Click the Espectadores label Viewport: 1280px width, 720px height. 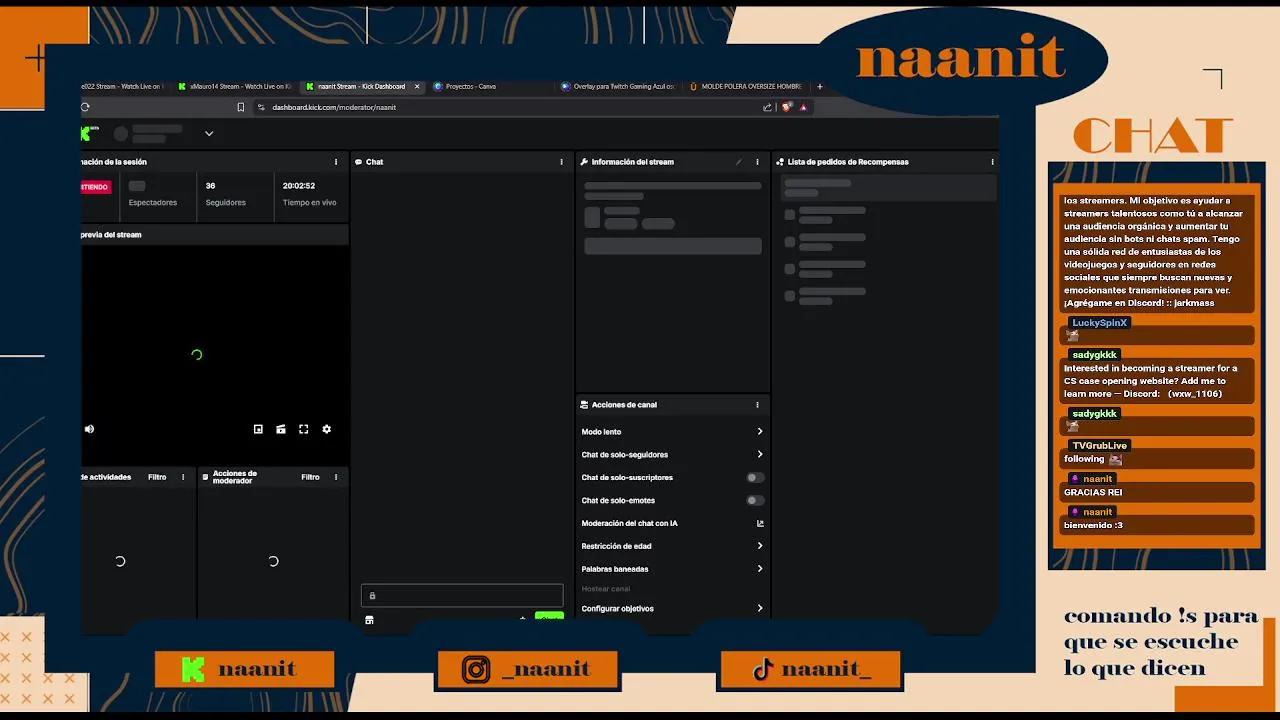point(153,202)
